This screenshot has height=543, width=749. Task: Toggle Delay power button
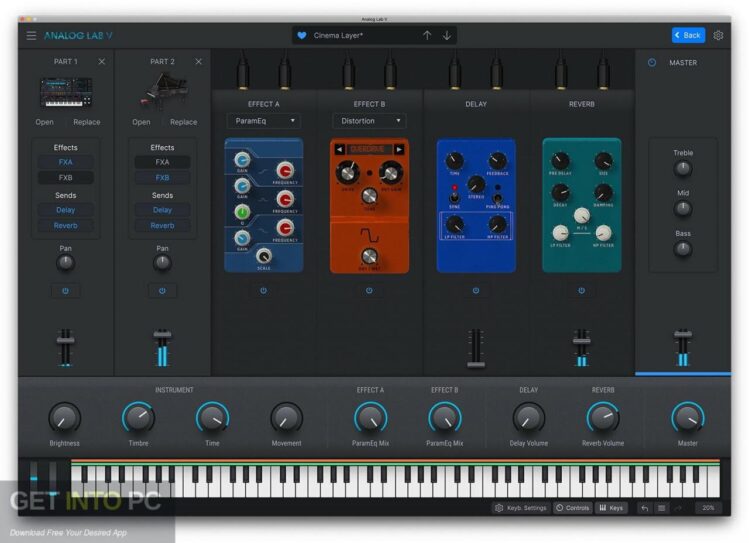(476, 290)
